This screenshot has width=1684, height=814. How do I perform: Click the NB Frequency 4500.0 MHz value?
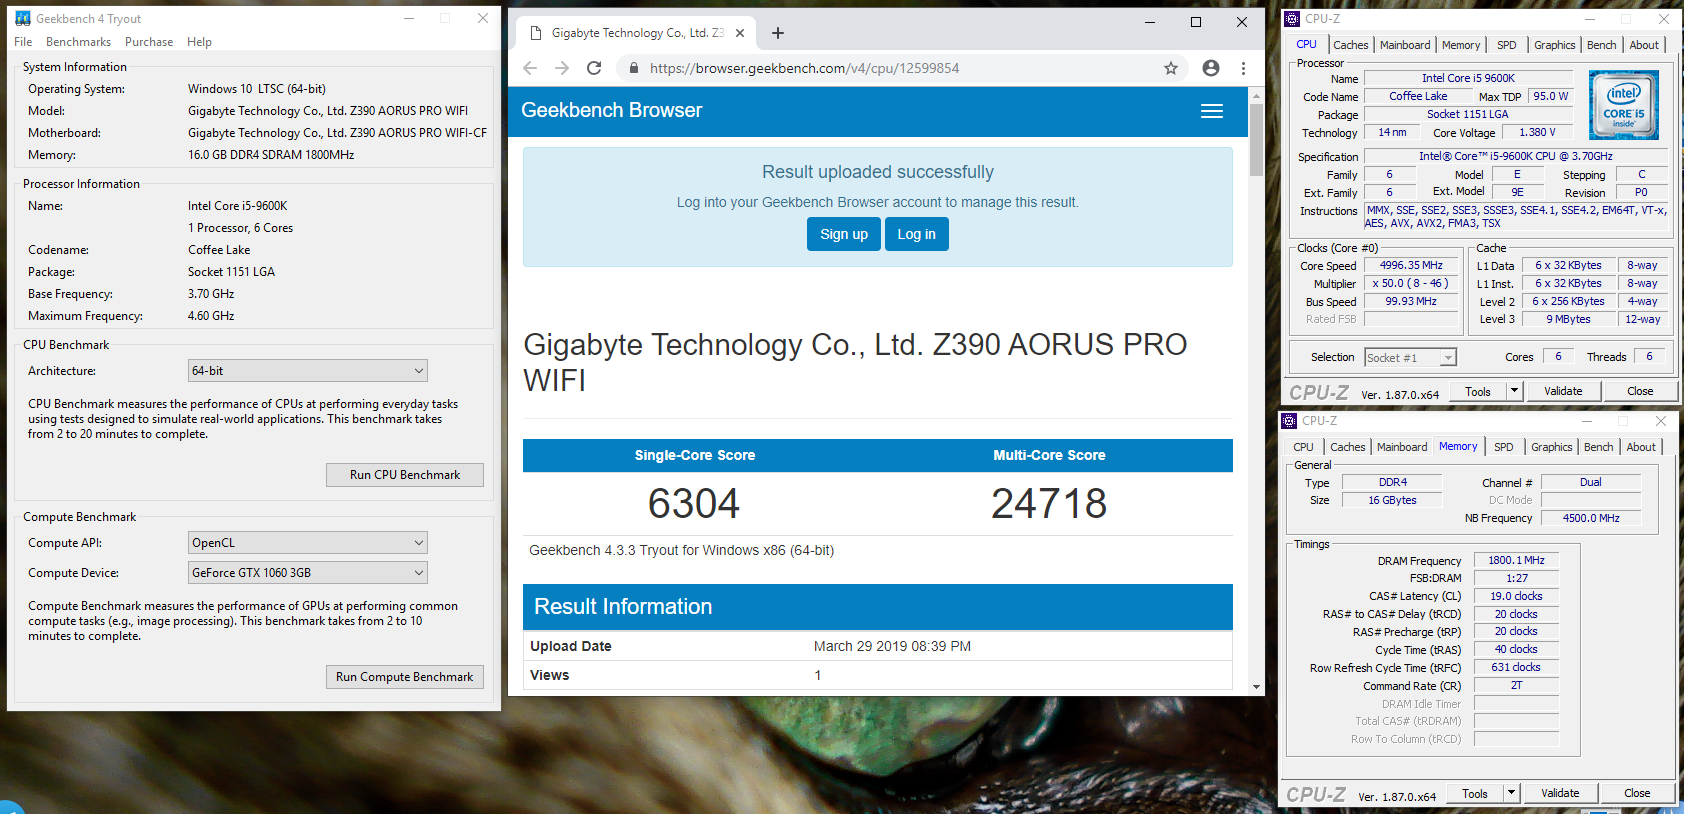coord(1591,518)
